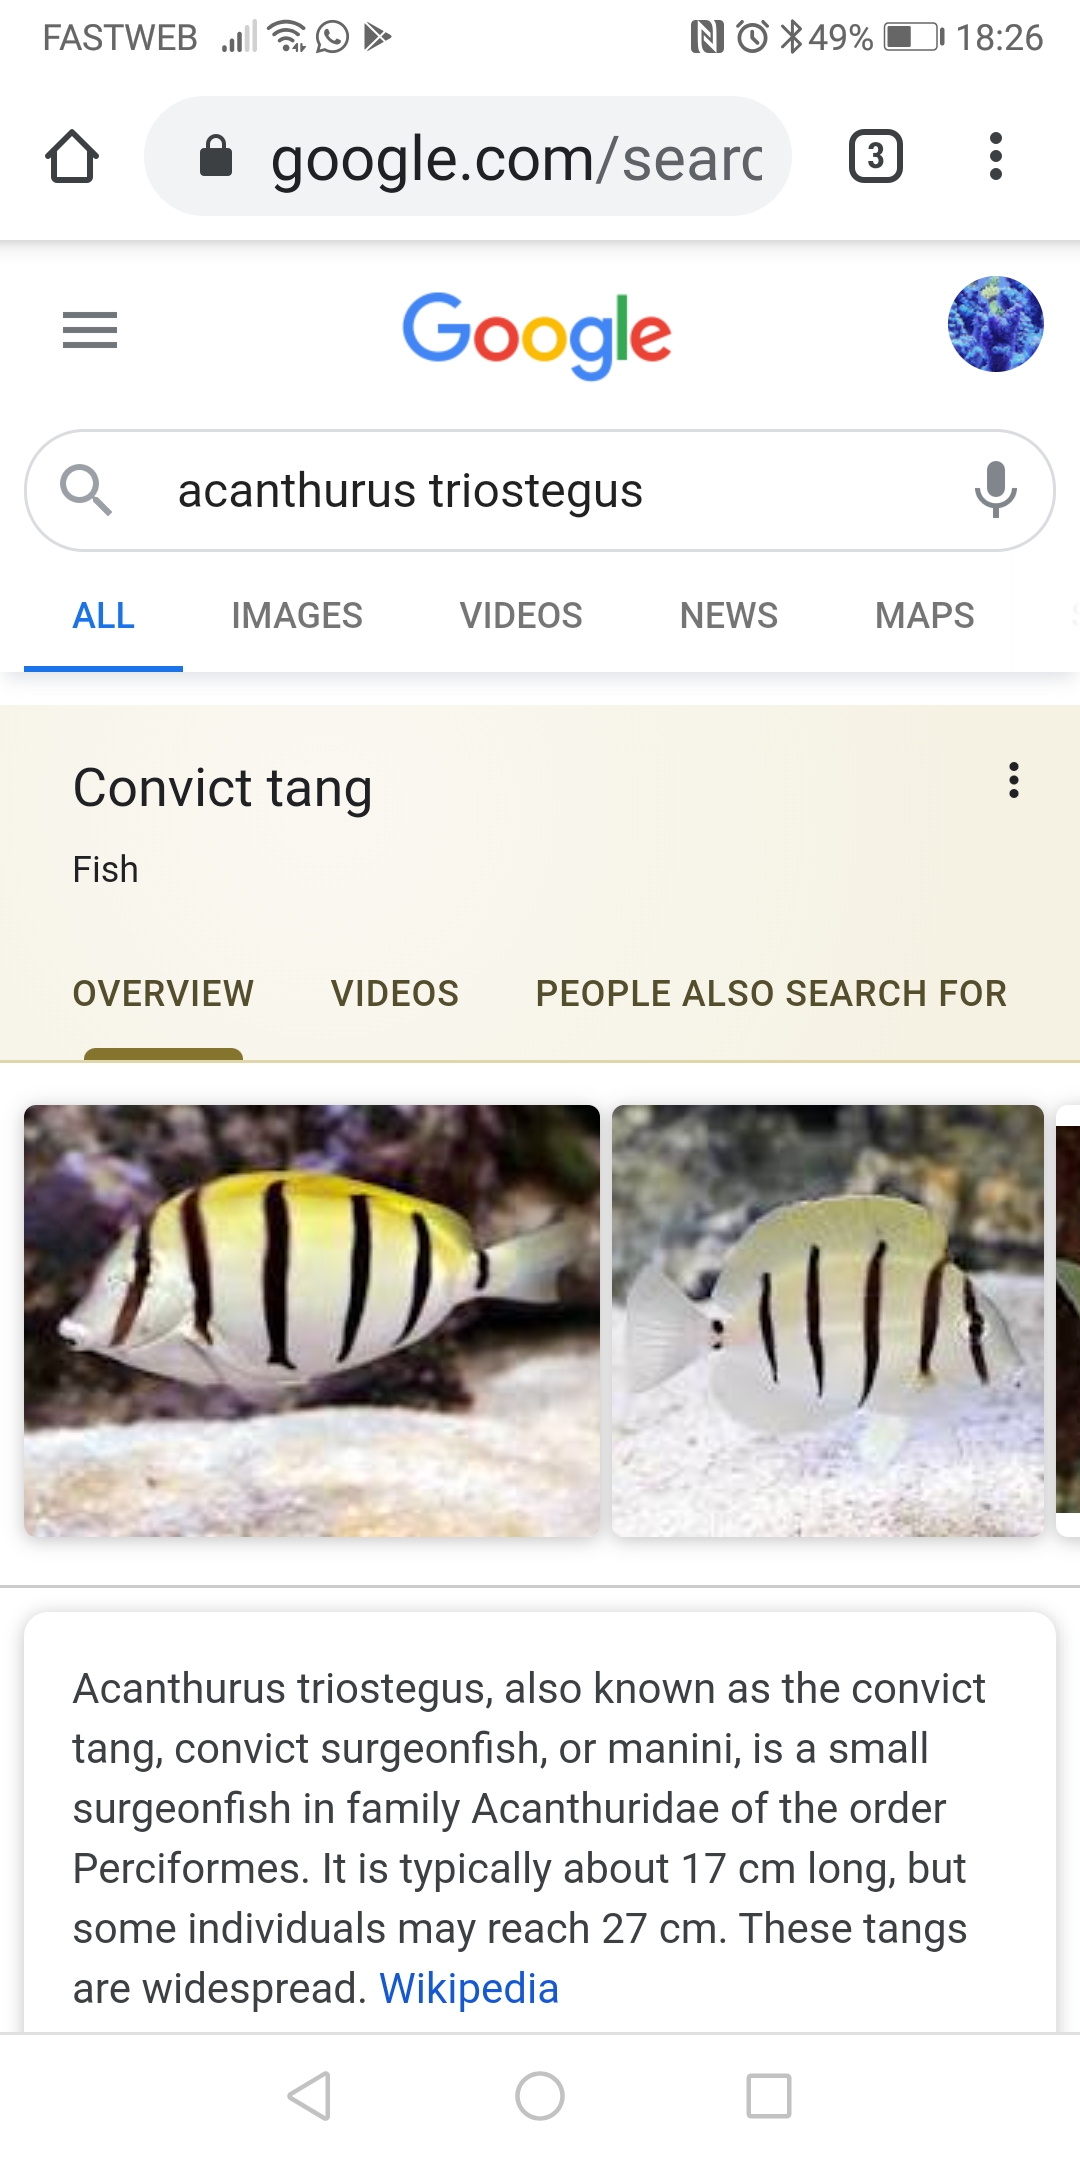
Task: Expand the Convict tang panel options menu
Action: click(x=1014, y=780)
